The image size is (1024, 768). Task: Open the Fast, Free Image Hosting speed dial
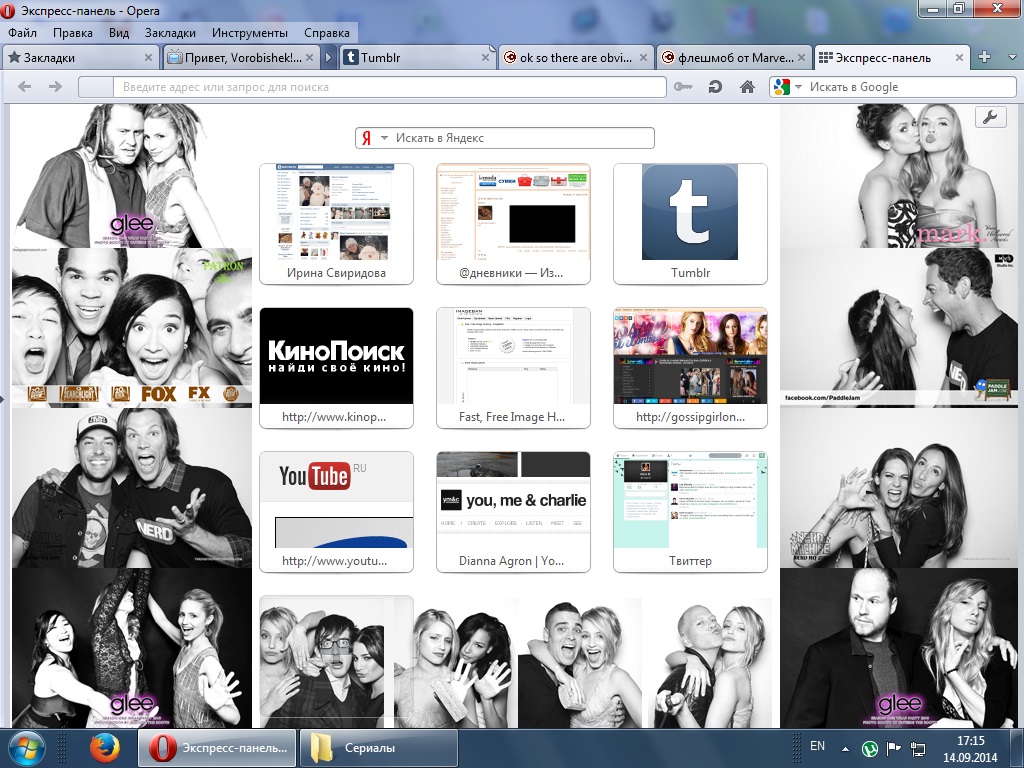pyautogui.click(x=513, y=368)
